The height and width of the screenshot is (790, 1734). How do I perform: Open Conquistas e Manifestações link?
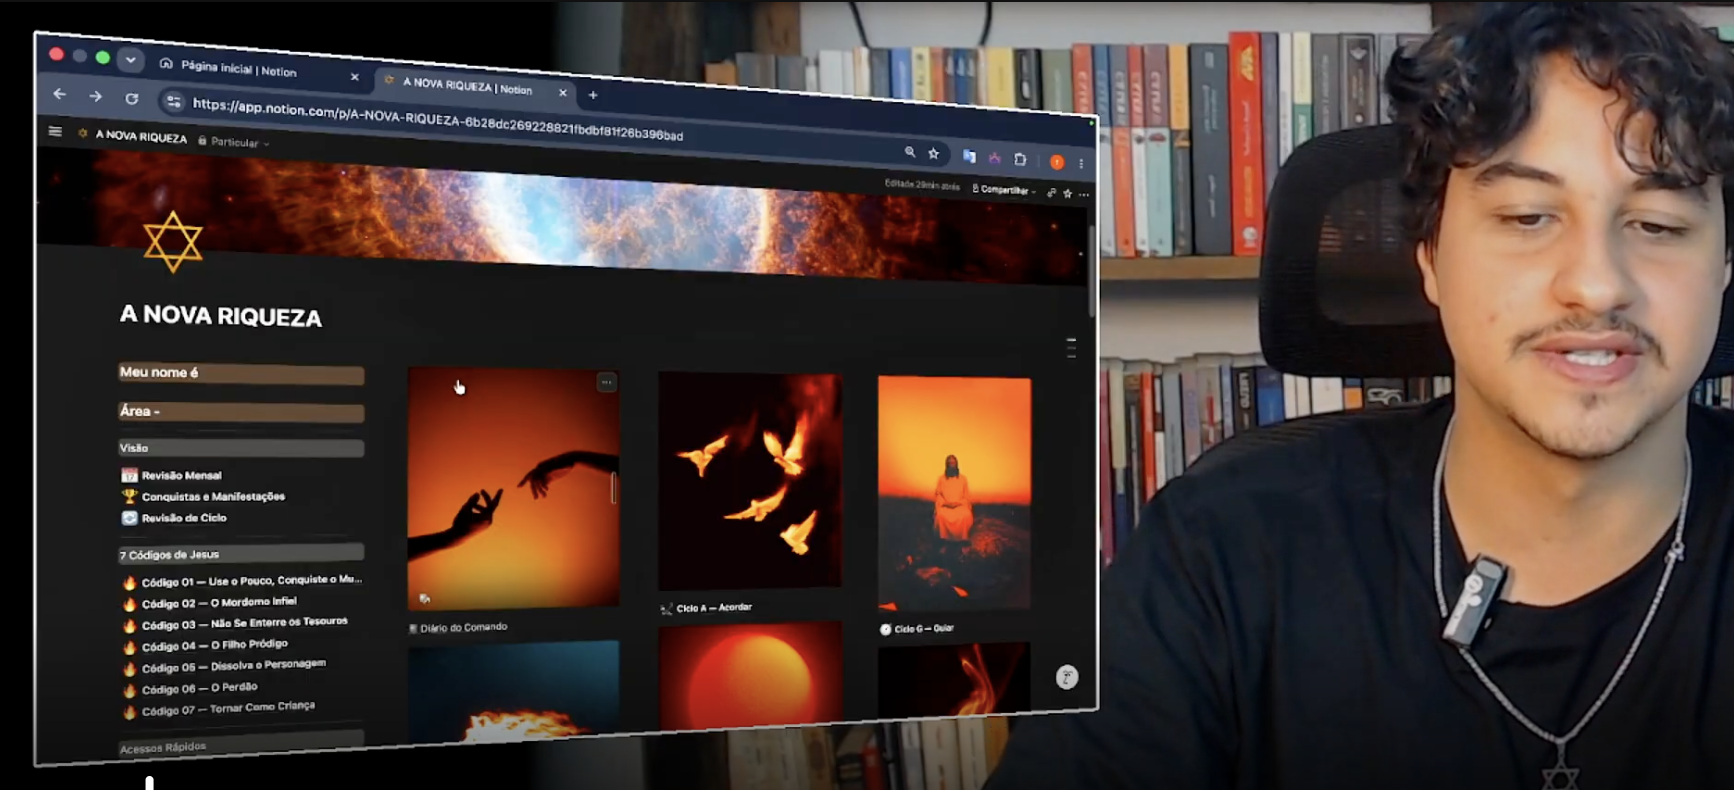203,496
